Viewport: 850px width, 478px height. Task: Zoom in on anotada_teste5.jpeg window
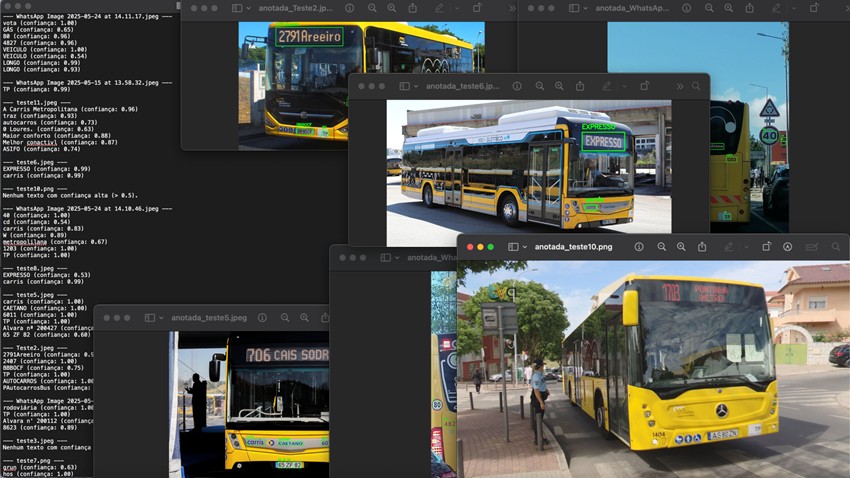(x=305, y=318)
